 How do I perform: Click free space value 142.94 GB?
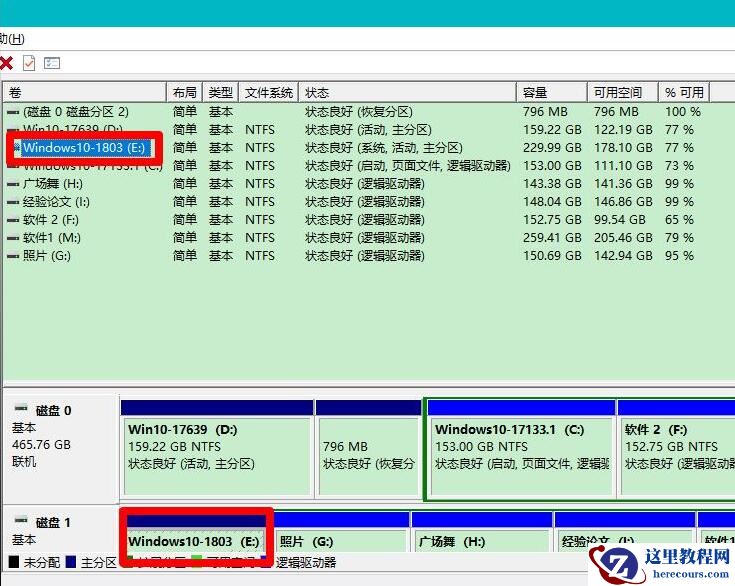pyautogui.click(x=623, y=256)
